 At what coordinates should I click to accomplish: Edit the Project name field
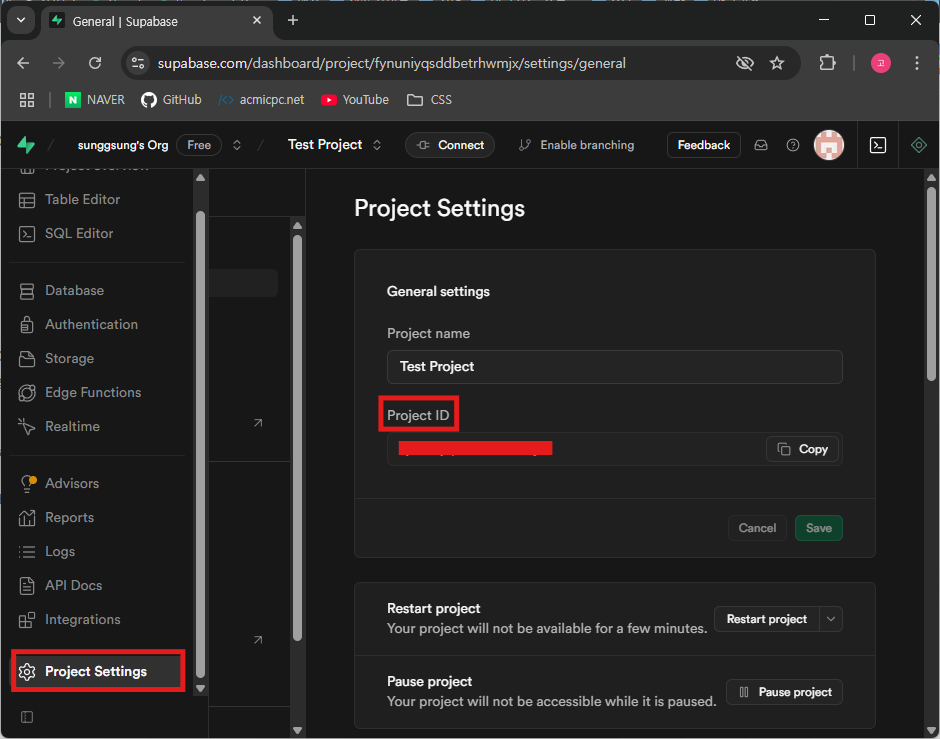click(x=614, y=367)
